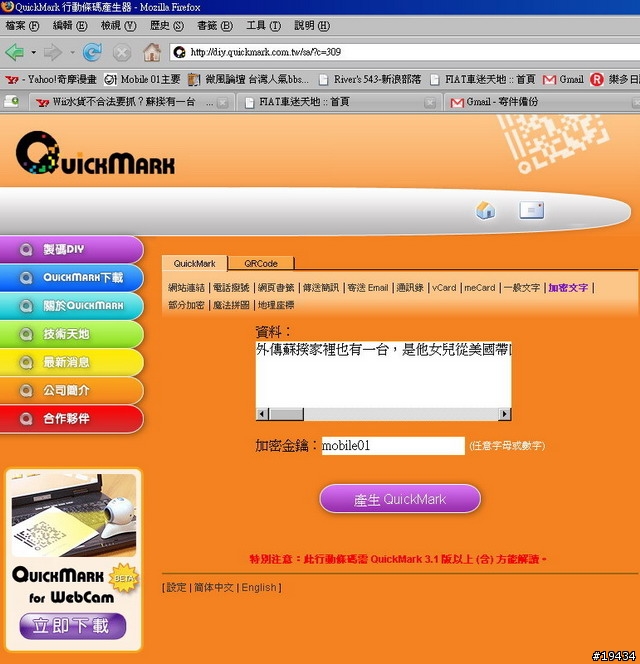
Task: Choose the 加密文字 code option
Action: point(568,288)
